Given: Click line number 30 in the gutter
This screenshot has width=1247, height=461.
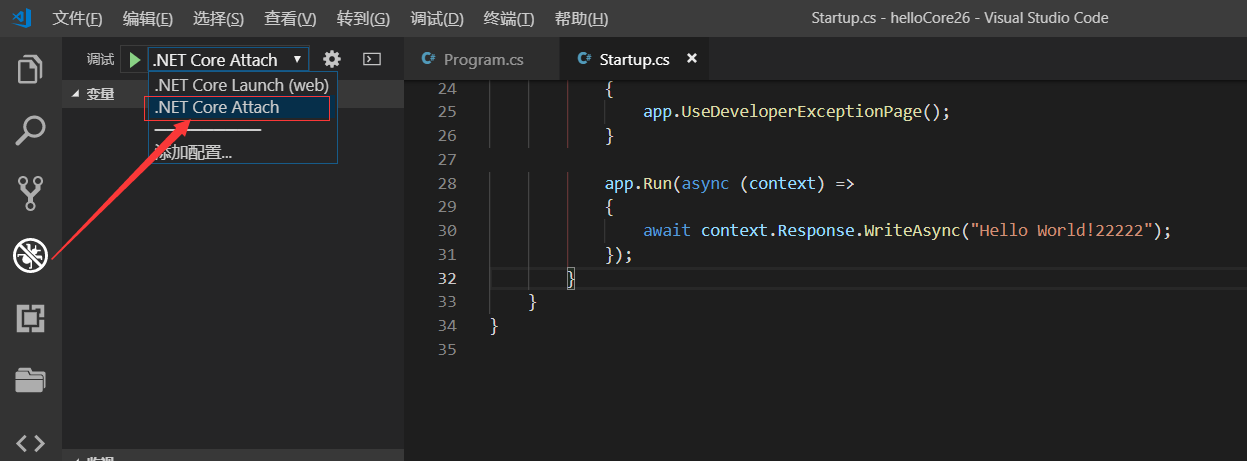Looking at the screenshot, I should point(447,230).
